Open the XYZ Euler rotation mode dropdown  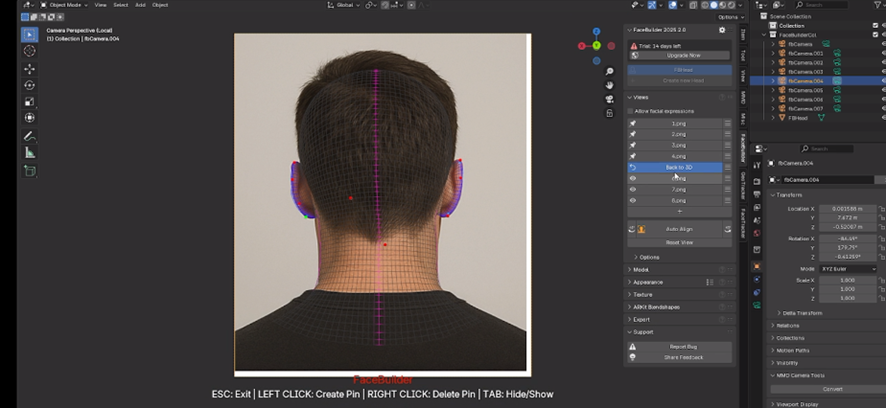[846, 269]
